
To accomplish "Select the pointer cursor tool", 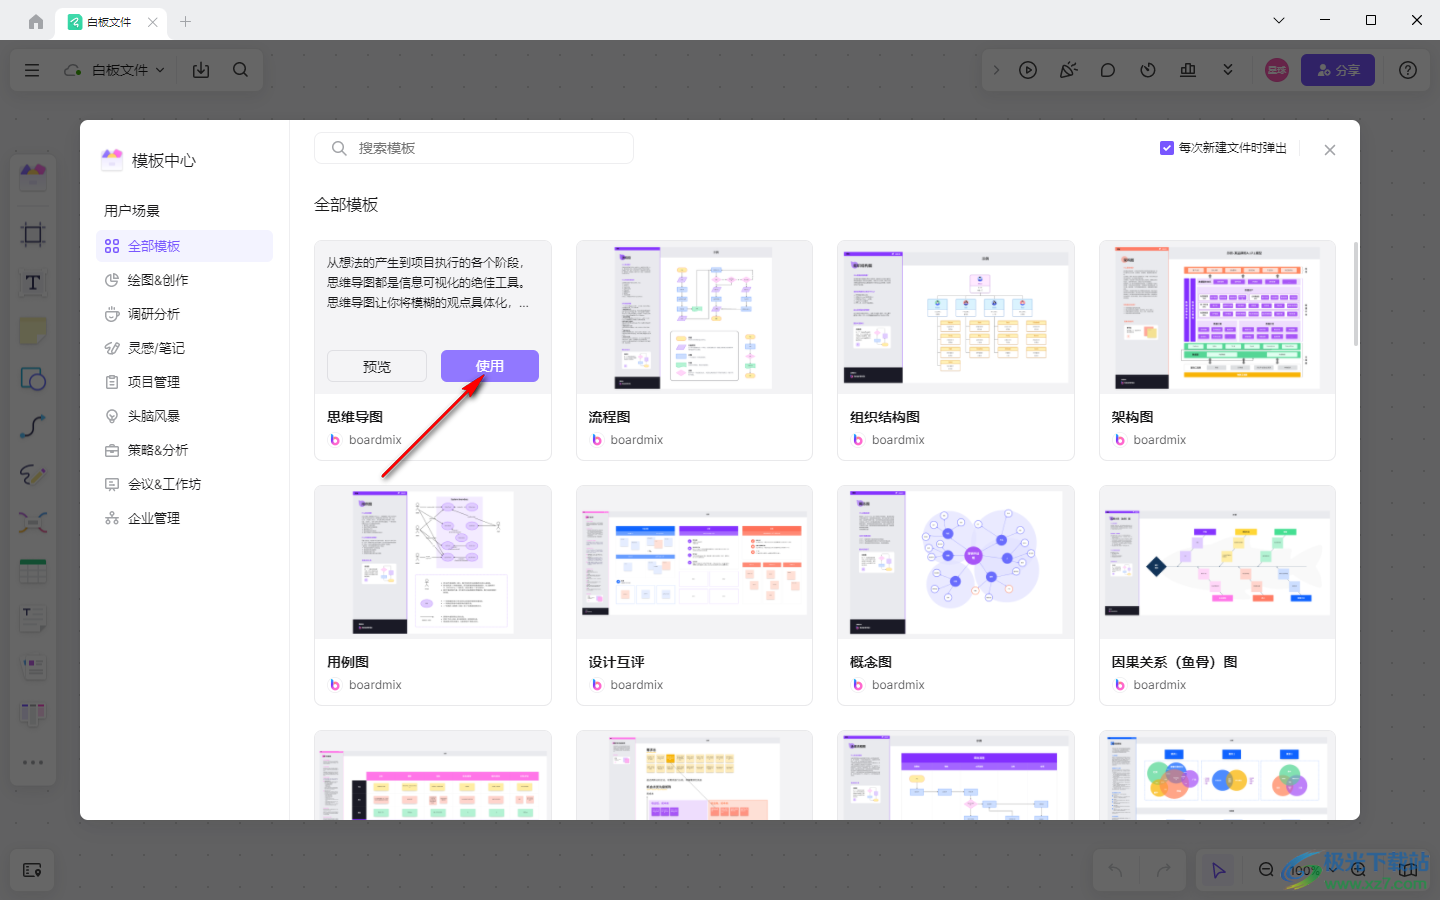I will [1218, 870].
